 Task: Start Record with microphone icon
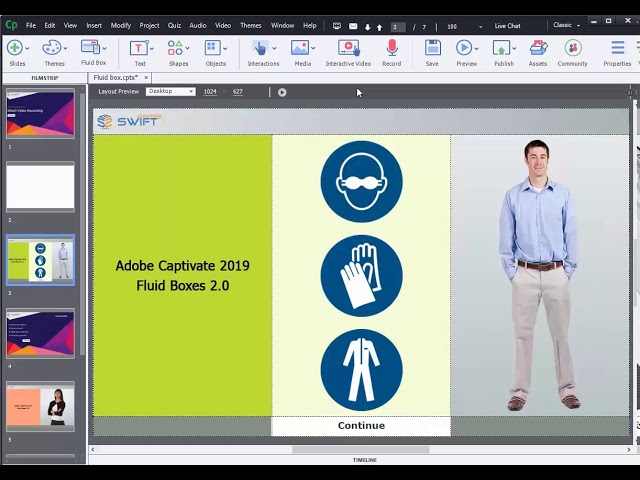pos(391,48)
